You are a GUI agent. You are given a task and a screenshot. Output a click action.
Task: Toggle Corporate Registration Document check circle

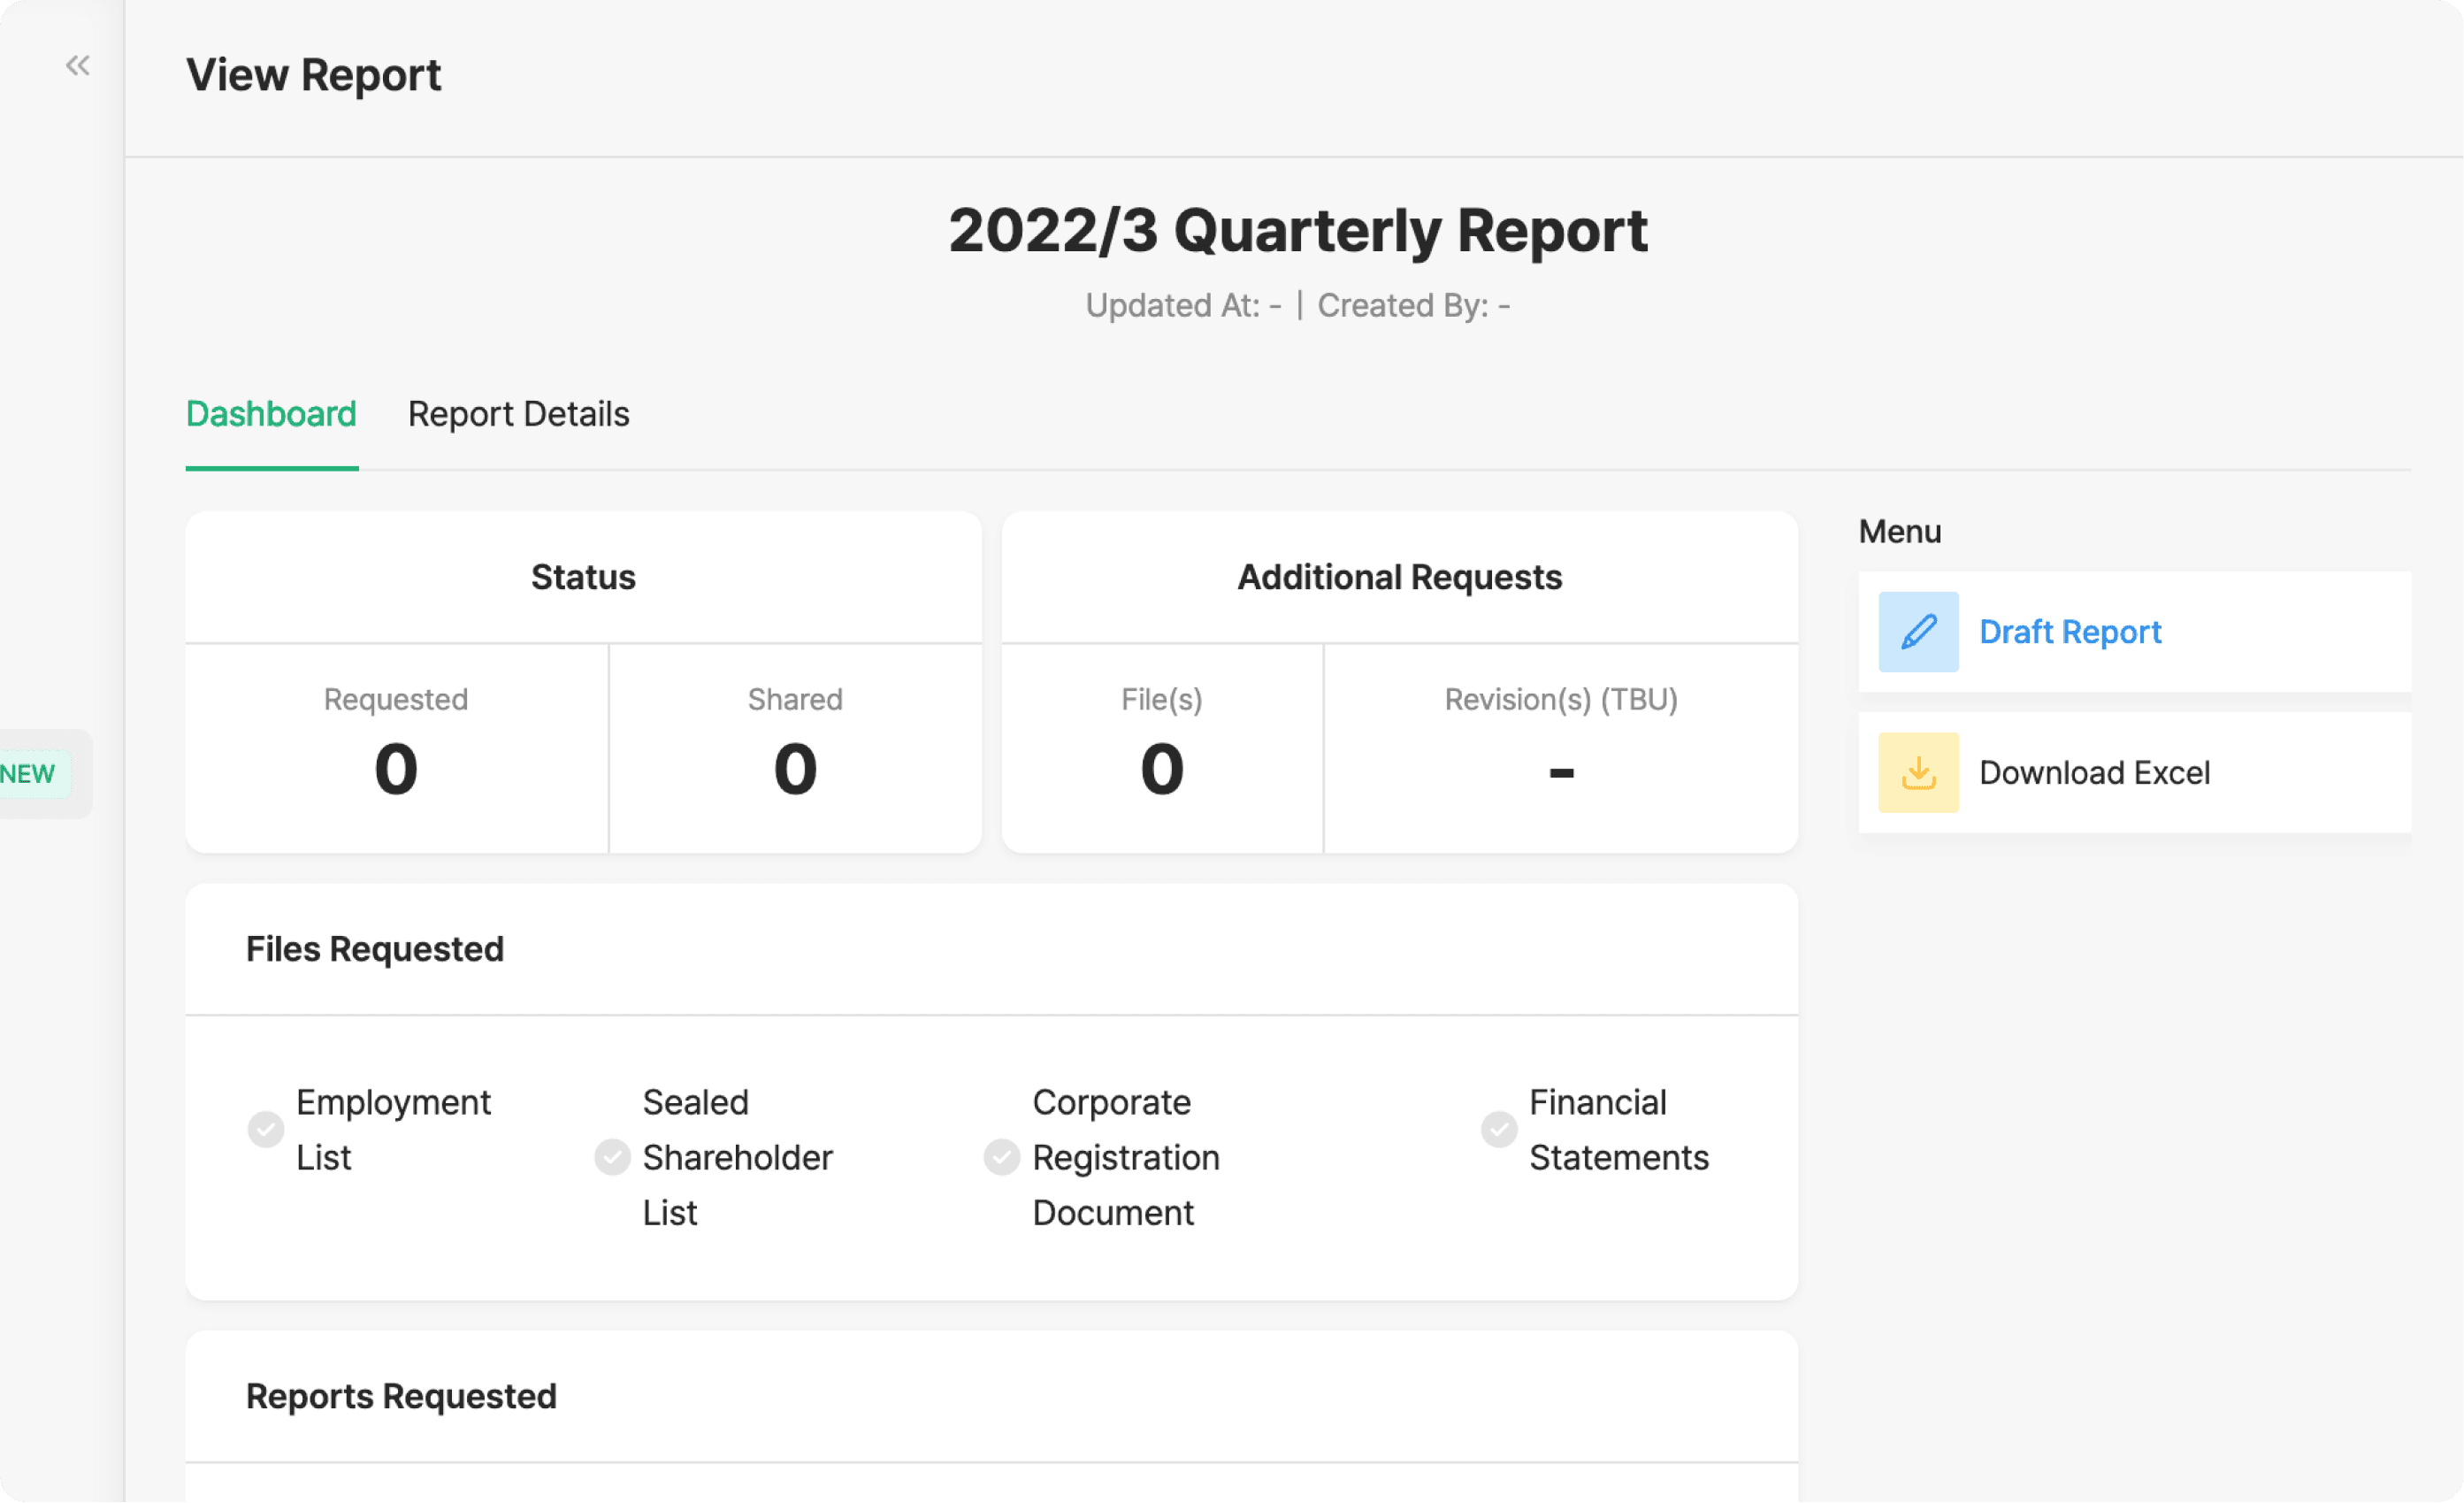click(1001, 1157)
